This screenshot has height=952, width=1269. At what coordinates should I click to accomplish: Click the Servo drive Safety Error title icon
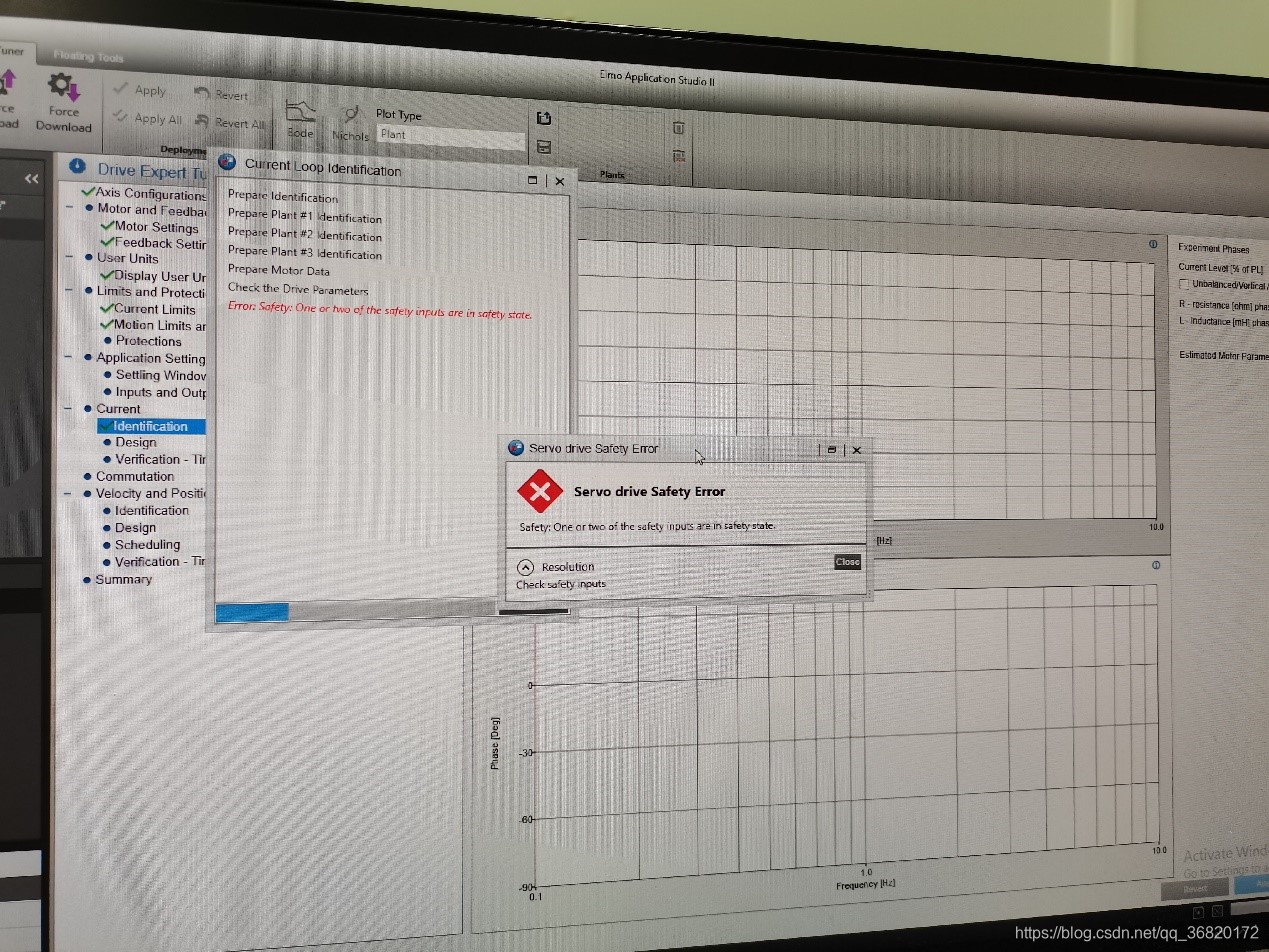[516, 448]
